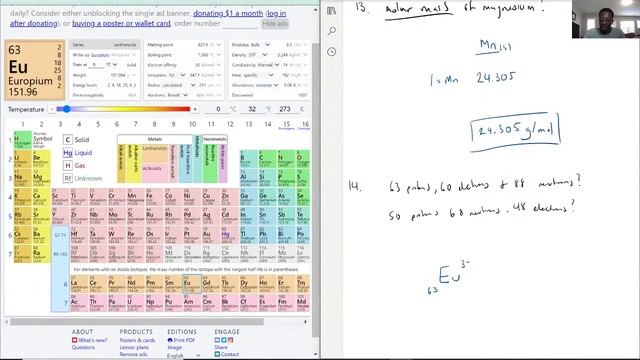
Task: Click the webcam video thumbnail
Action: pos(606,19)
